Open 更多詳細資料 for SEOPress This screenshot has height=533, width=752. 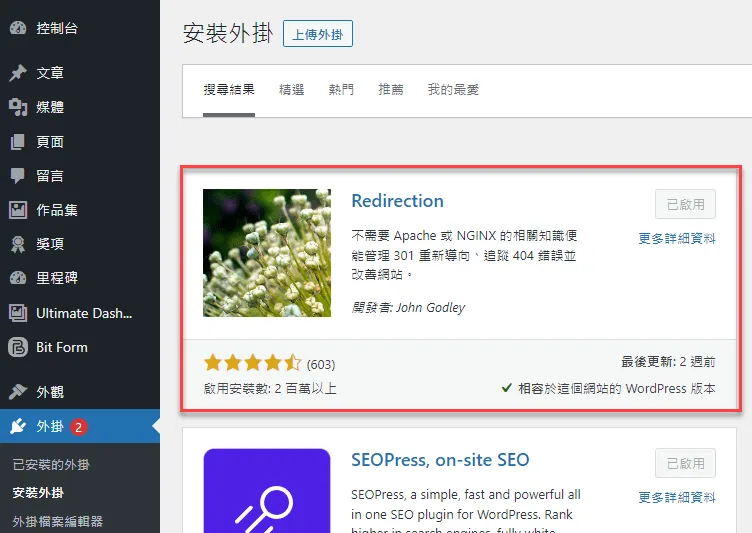[677, 497]
